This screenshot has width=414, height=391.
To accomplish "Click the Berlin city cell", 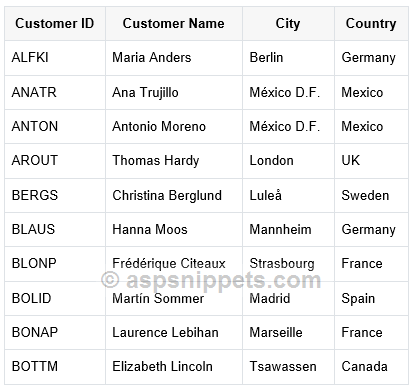I will tap(288, 58).
